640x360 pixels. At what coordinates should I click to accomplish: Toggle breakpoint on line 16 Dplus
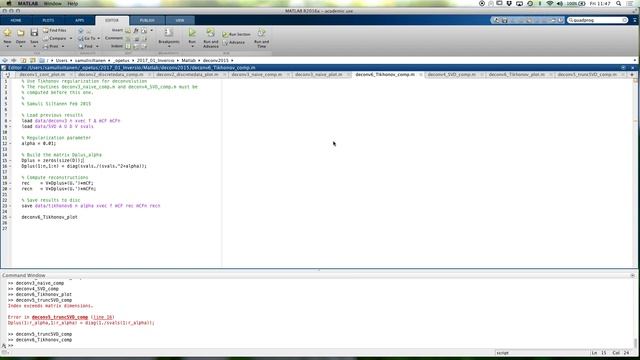(x=10, y=166)
